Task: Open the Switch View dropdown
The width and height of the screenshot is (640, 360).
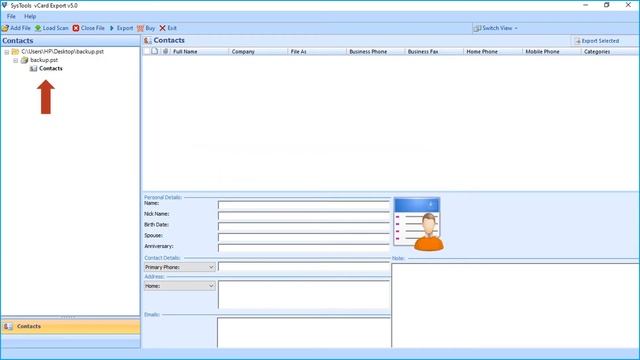Action: click(x=495, y=28)
